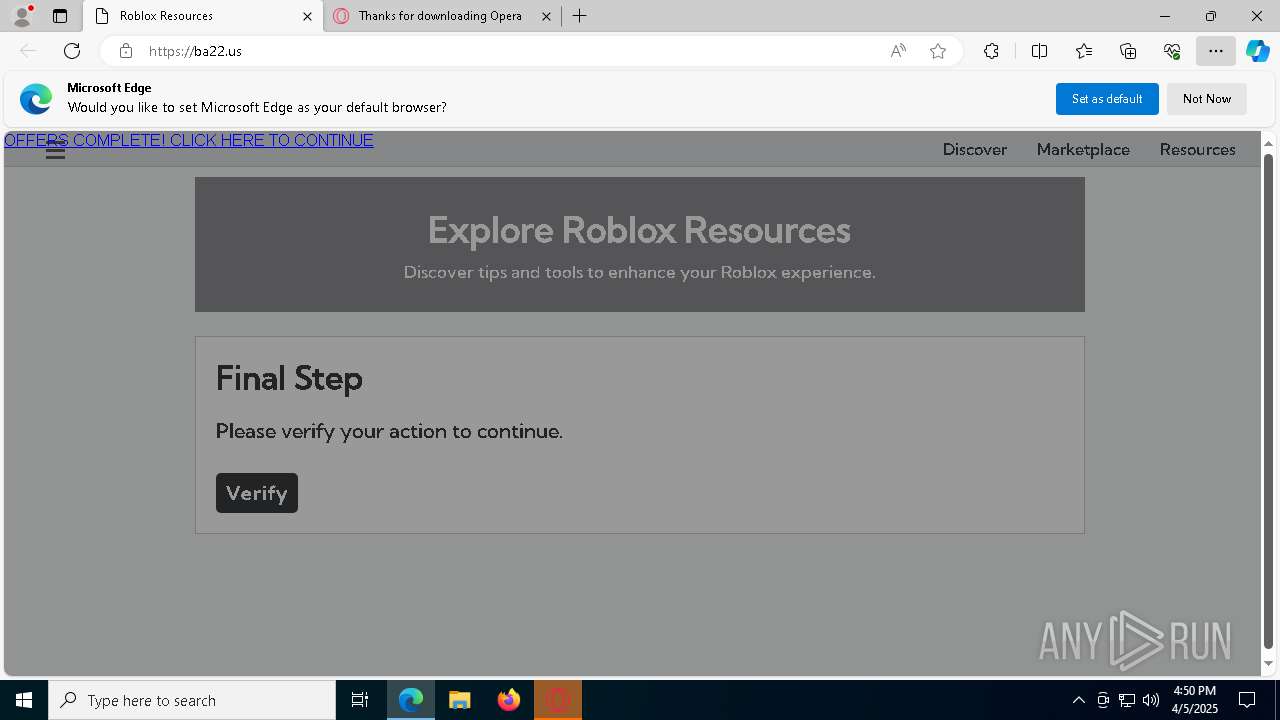Open the Favorites list icon
The image size is (1280, 720).
coord(1084,51)
